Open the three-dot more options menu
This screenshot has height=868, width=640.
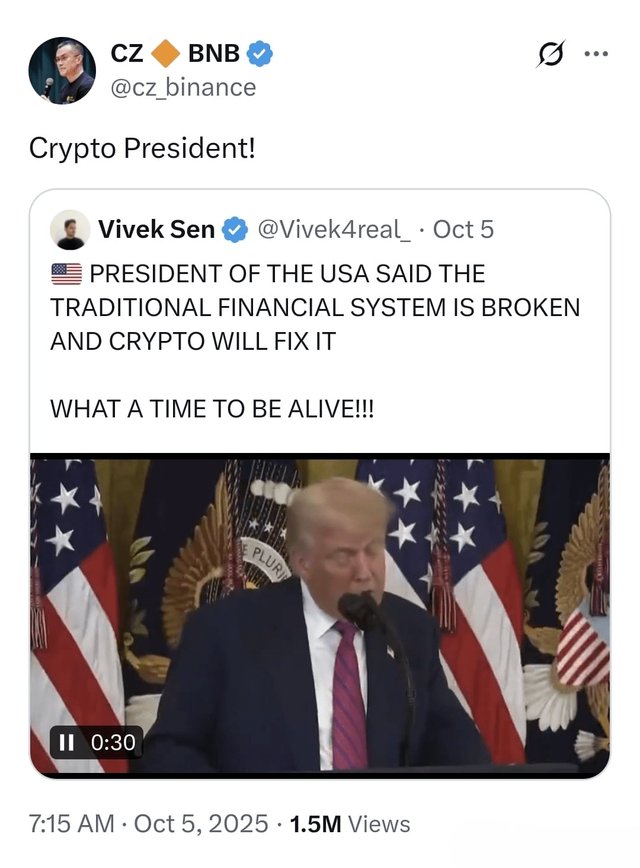click(x=596, y=54)
